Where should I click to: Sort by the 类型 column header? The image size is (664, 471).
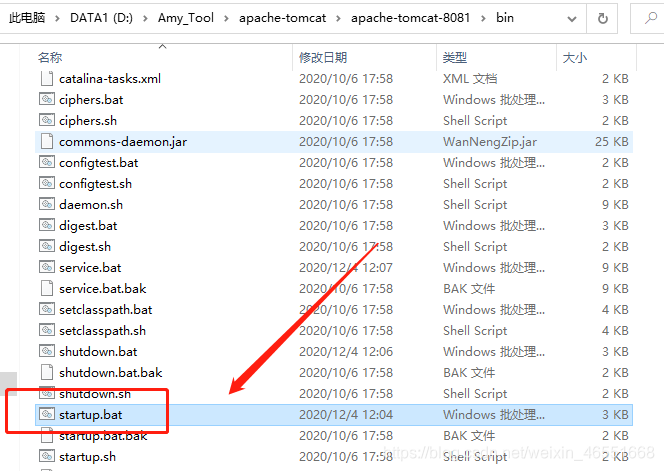[454, 57]
